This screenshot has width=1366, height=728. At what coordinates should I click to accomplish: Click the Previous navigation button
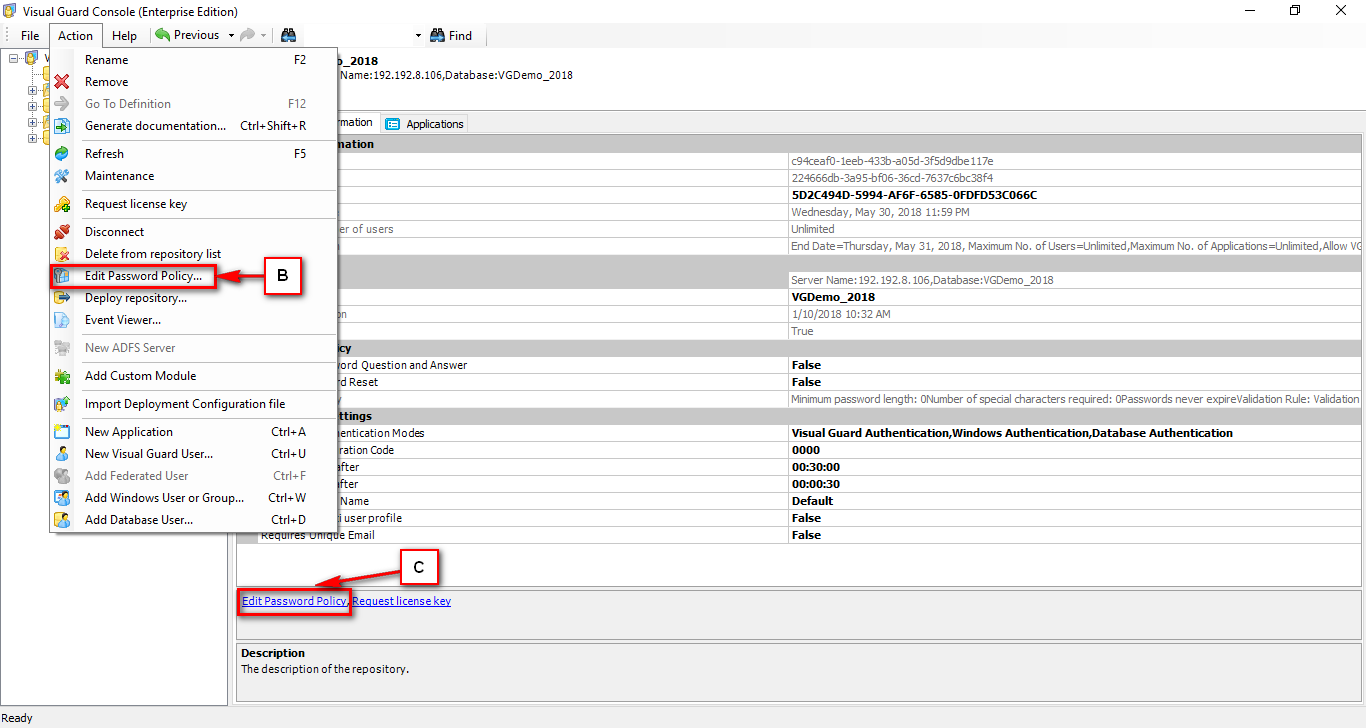[187, 35]
